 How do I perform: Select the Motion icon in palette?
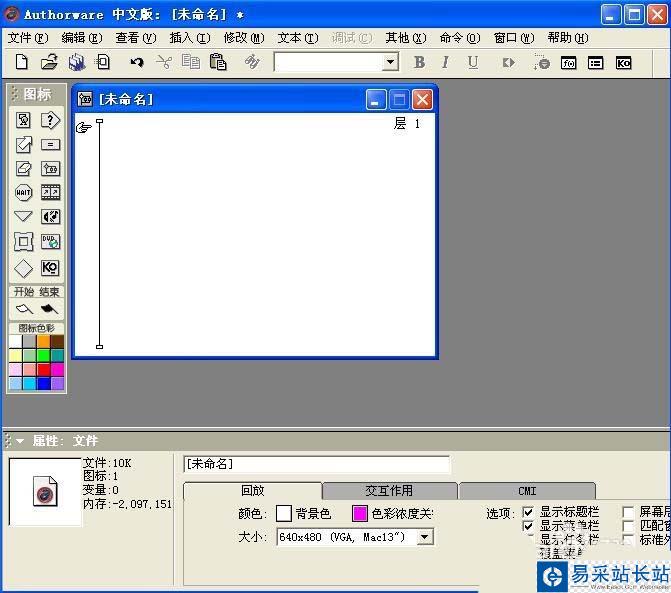[x=23, y=145]
